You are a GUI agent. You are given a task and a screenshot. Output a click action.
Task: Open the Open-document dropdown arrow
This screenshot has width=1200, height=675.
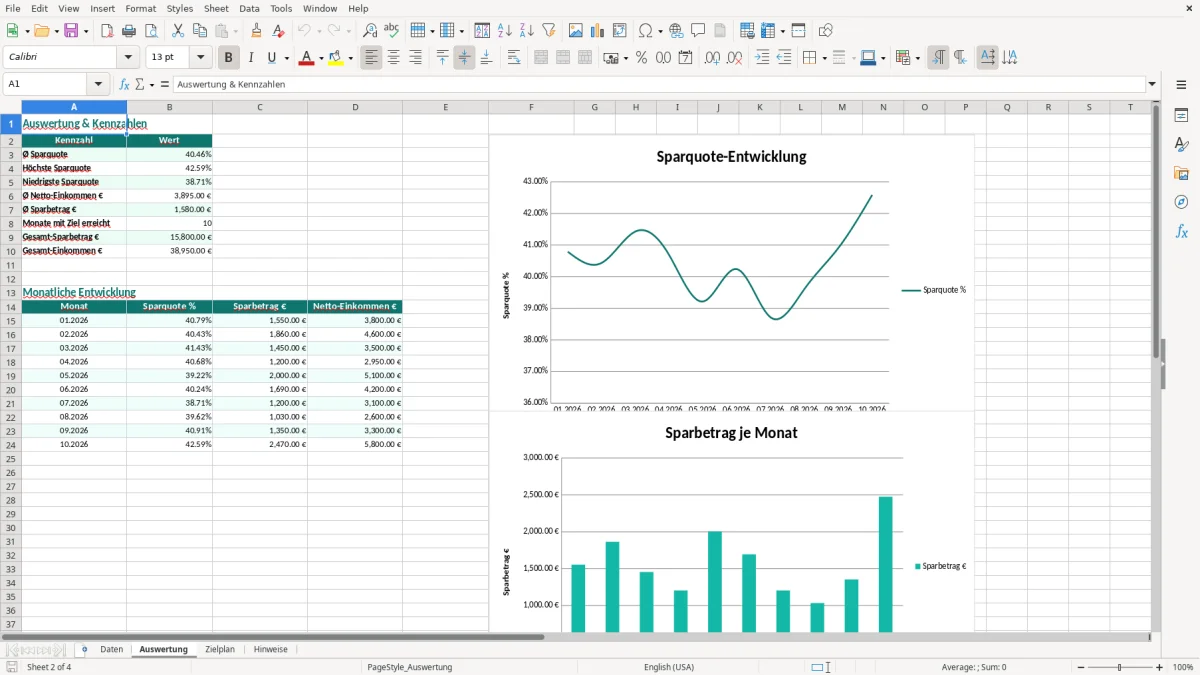(56, 31)
